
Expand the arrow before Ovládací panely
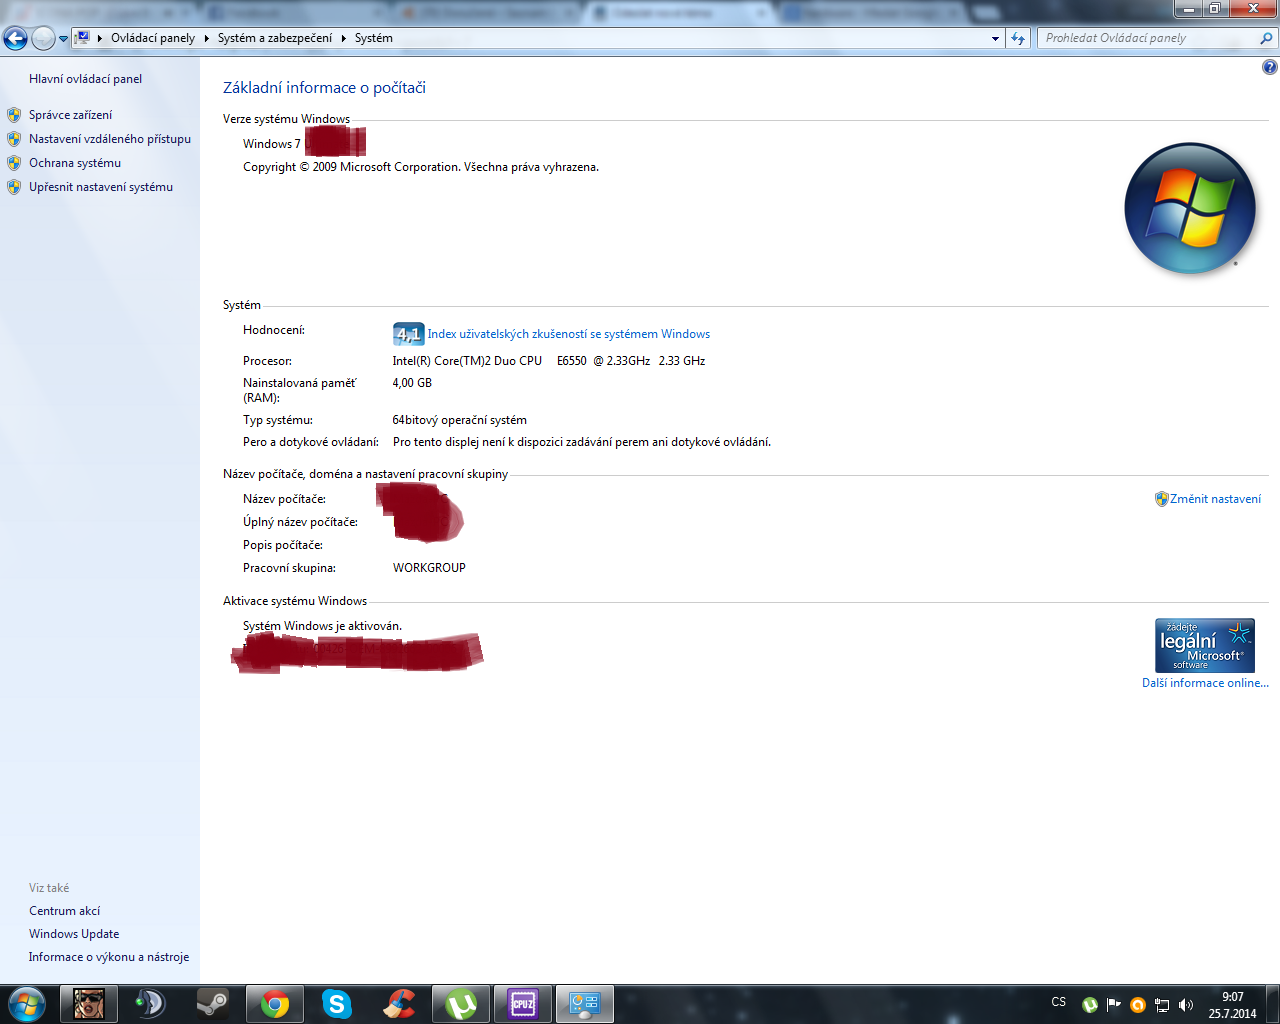(100, 38)
